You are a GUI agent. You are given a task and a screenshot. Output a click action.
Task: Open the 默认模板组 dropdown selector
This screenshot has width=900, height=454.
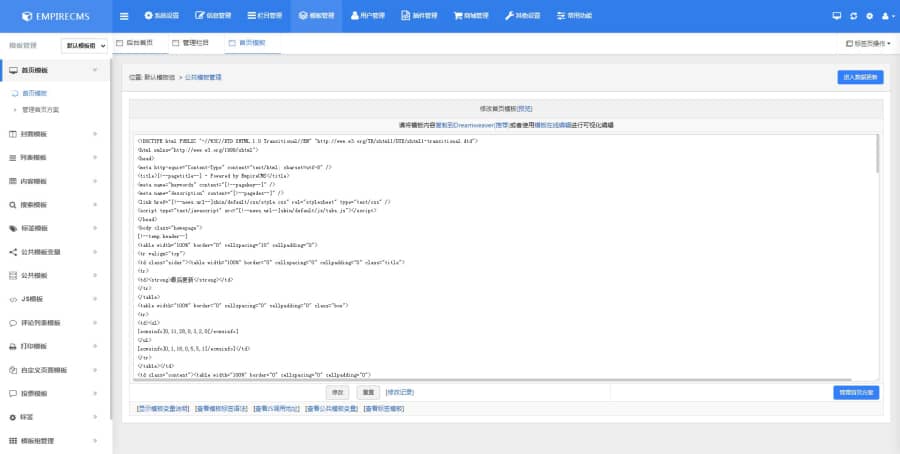[x=84, y=45]
